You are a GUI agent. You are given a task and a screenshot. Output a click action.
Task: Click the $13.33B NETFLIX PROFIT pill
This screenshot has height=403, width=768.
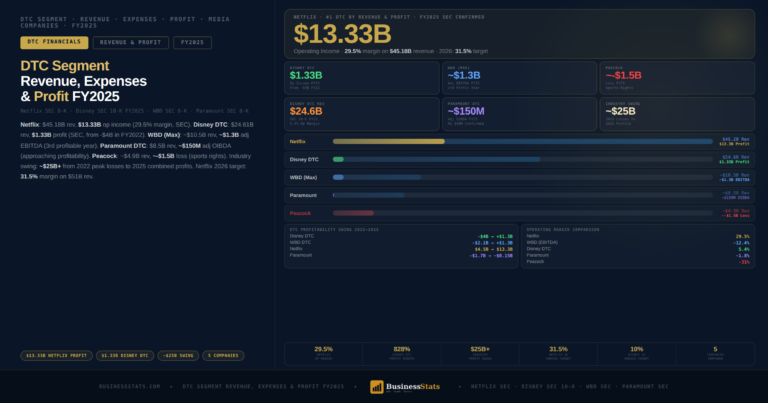tap(56, 356)
